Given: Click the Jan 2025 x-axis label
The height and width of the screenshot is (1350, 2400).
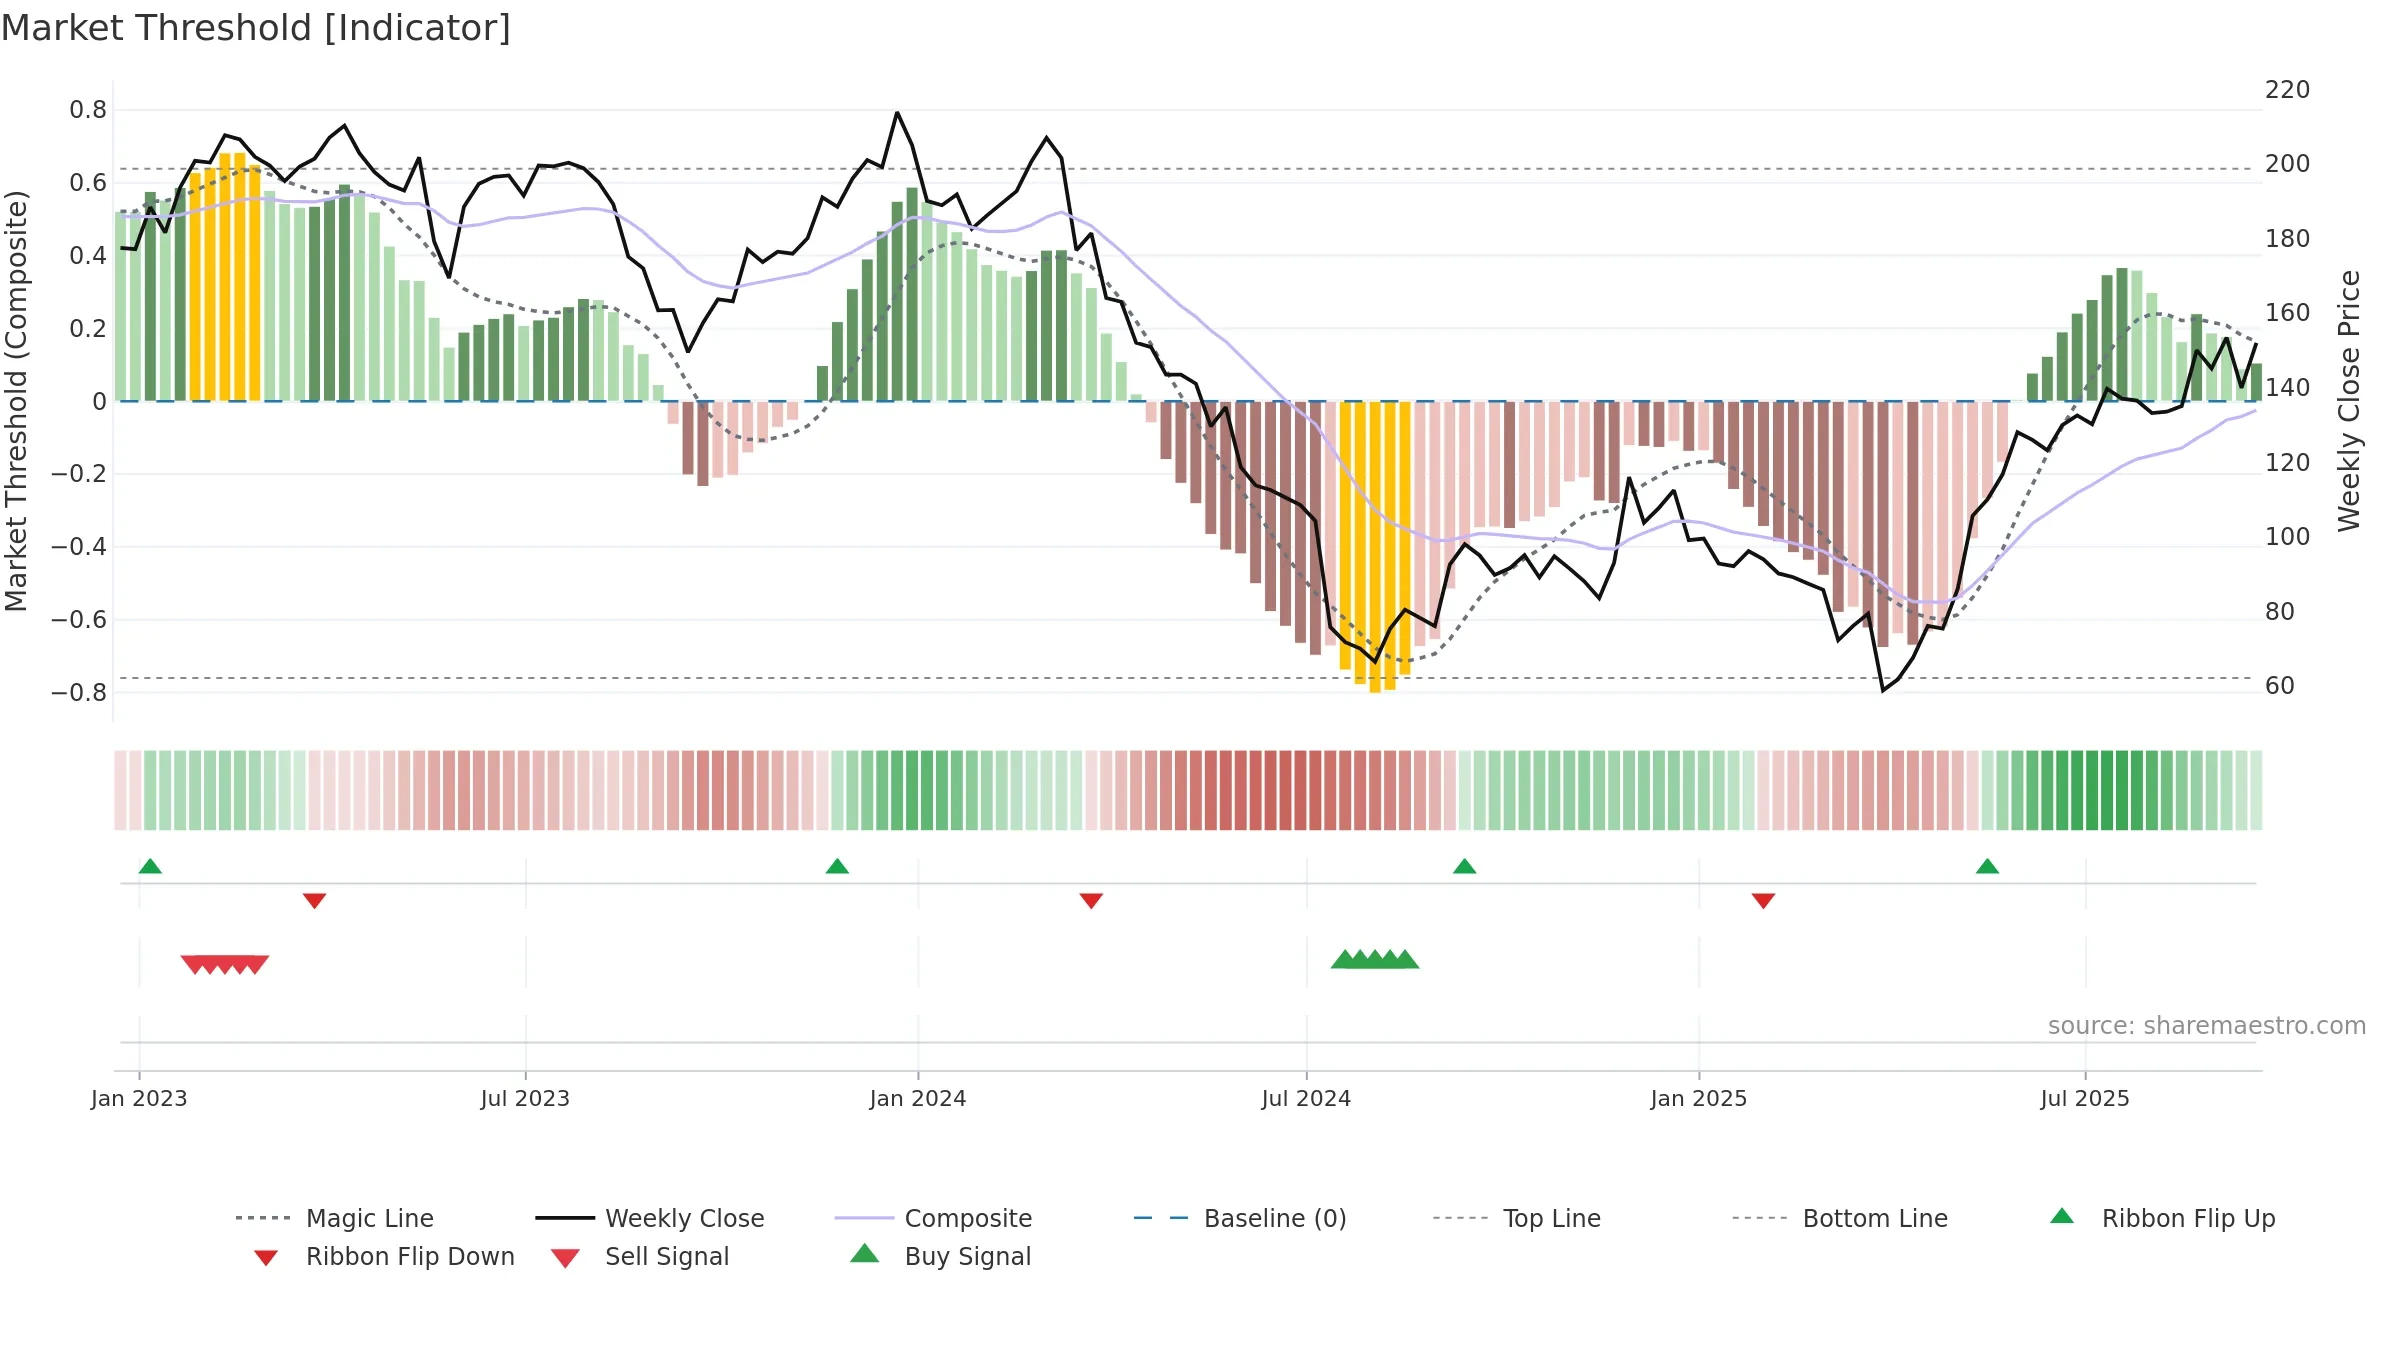Looking at the screenshot, I should tap(1699, 1098).
